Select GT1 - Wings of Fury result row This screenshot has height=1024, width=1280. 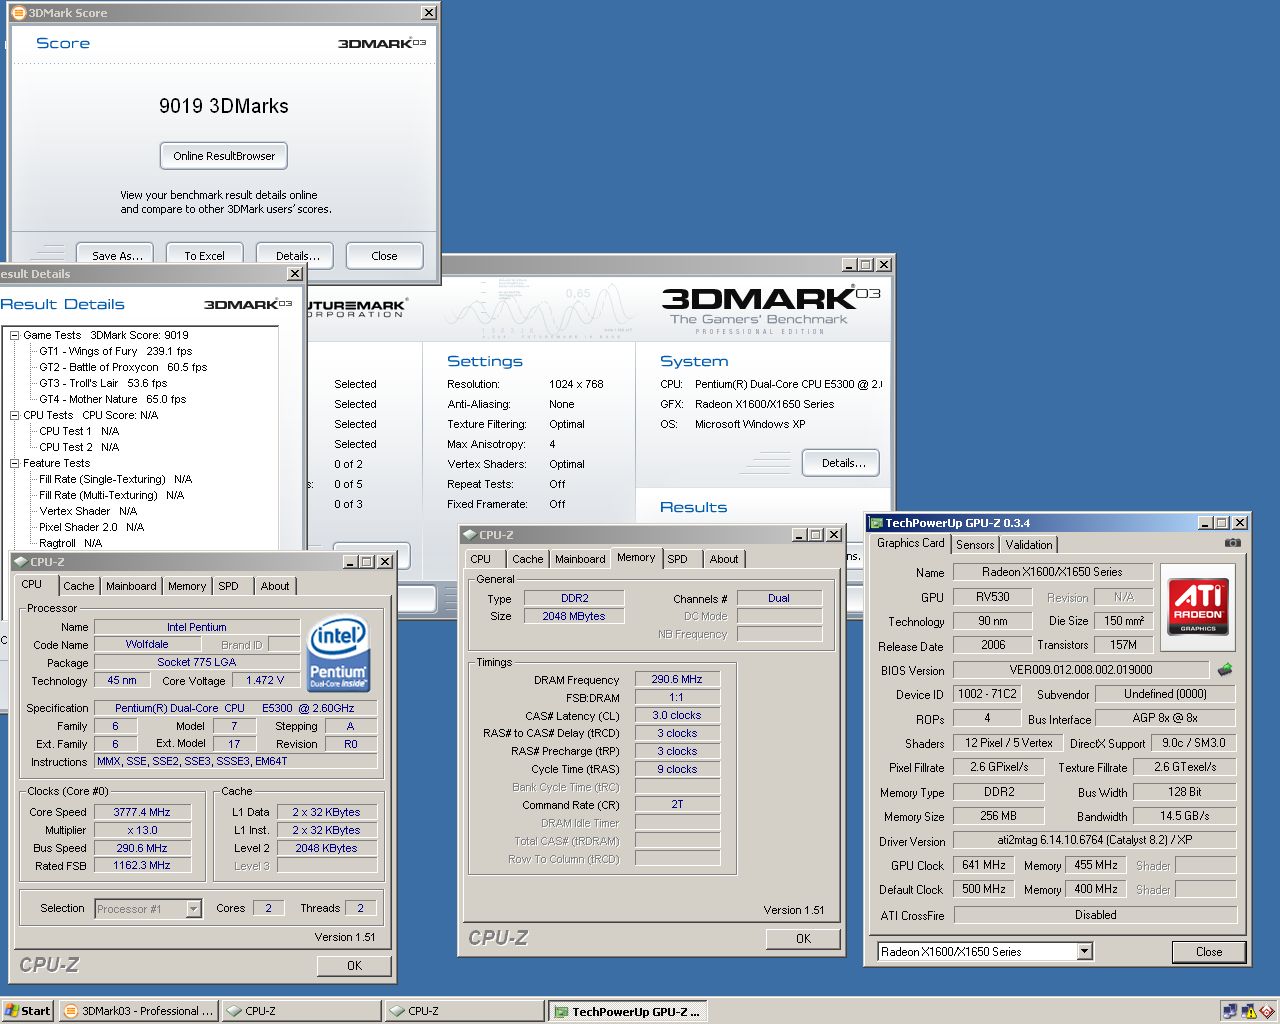tap(115, 351)
